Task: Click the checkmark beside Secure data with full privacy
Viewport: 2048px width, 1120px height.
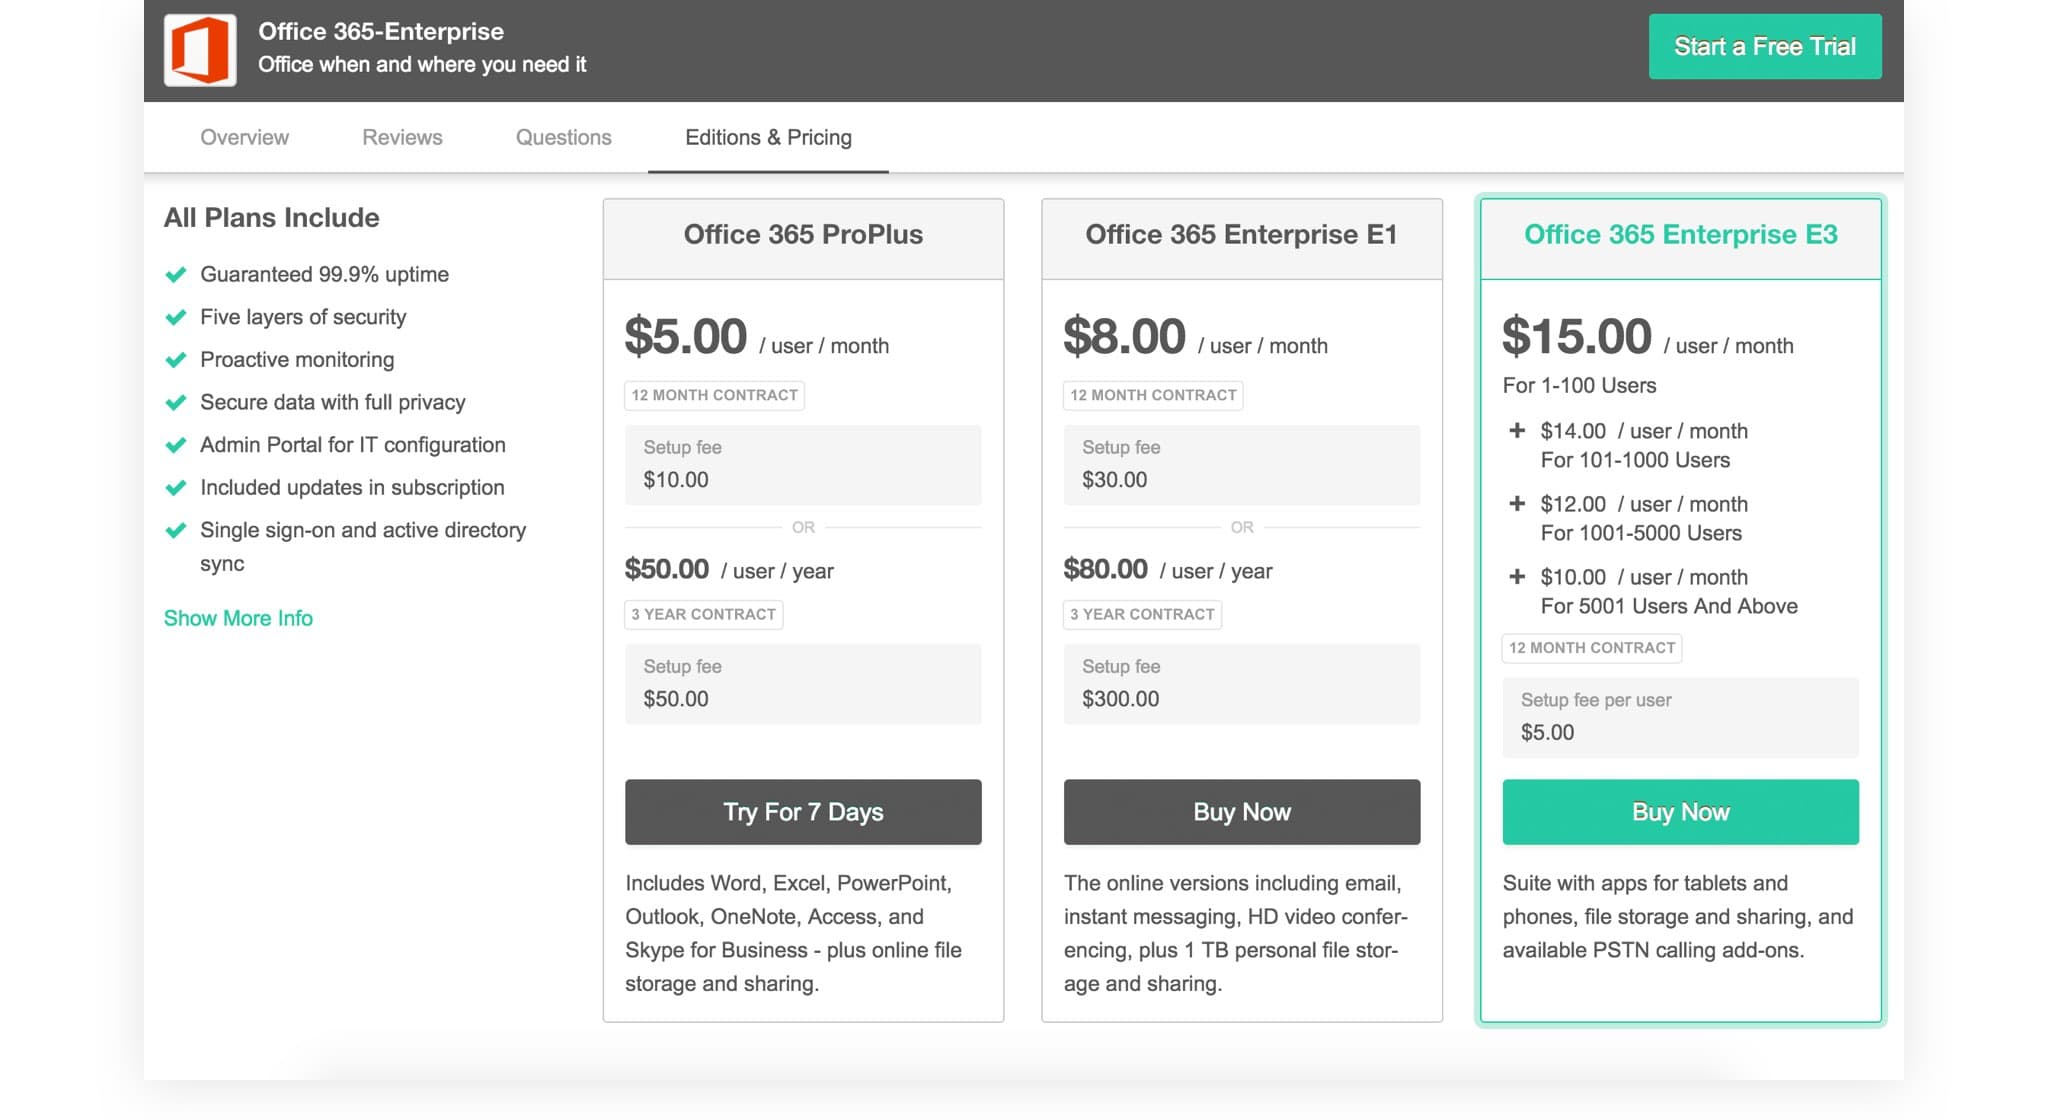Action: tap(177, 402)
